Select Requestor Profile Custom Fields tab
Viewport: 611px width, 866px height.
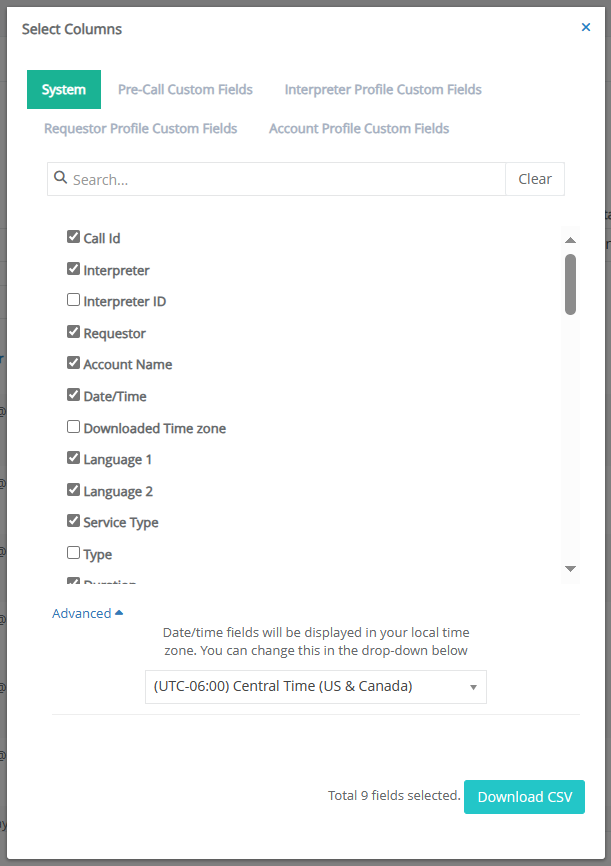coord(140,128)
